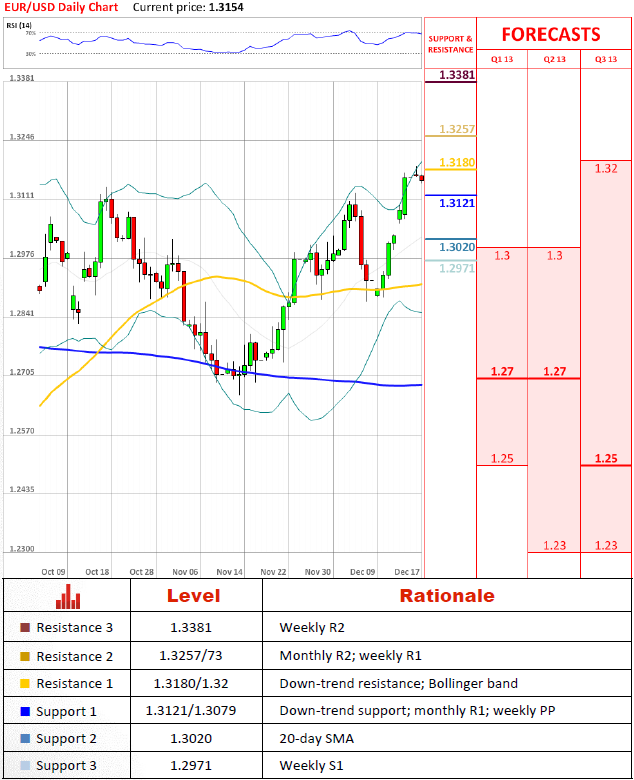This screenshot has width=634, height=780.
Task: Click the Nov 06 date axis label
Action: click(x=185, y=572)
